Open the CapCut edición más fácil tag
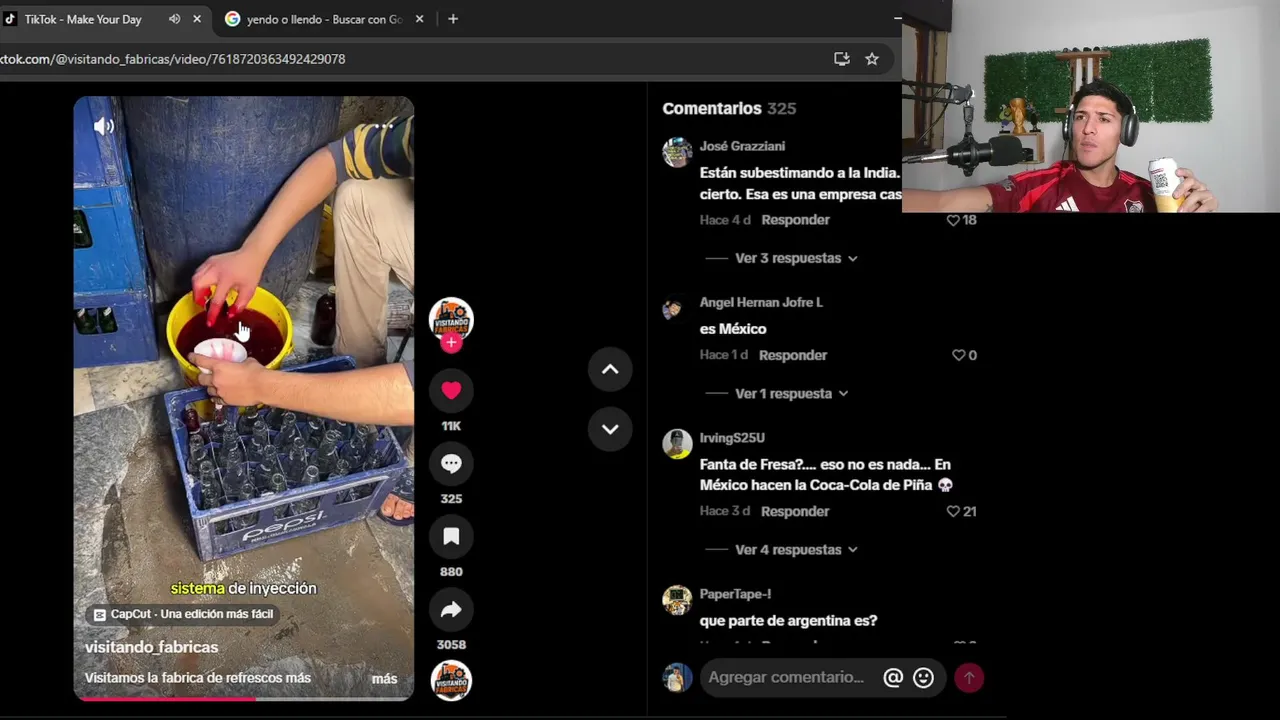 pos(183,614)
